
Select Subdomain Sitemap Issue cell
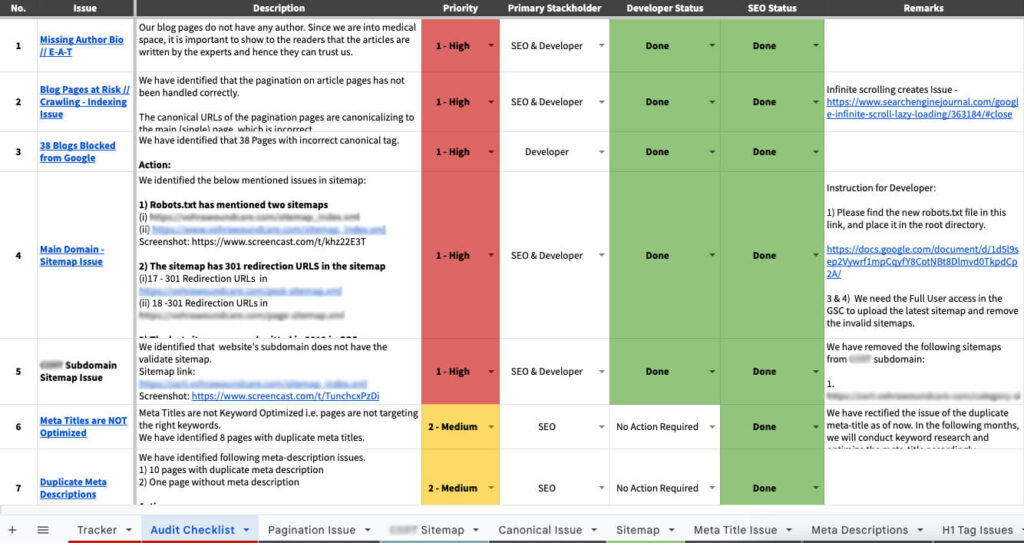(85, 371)
